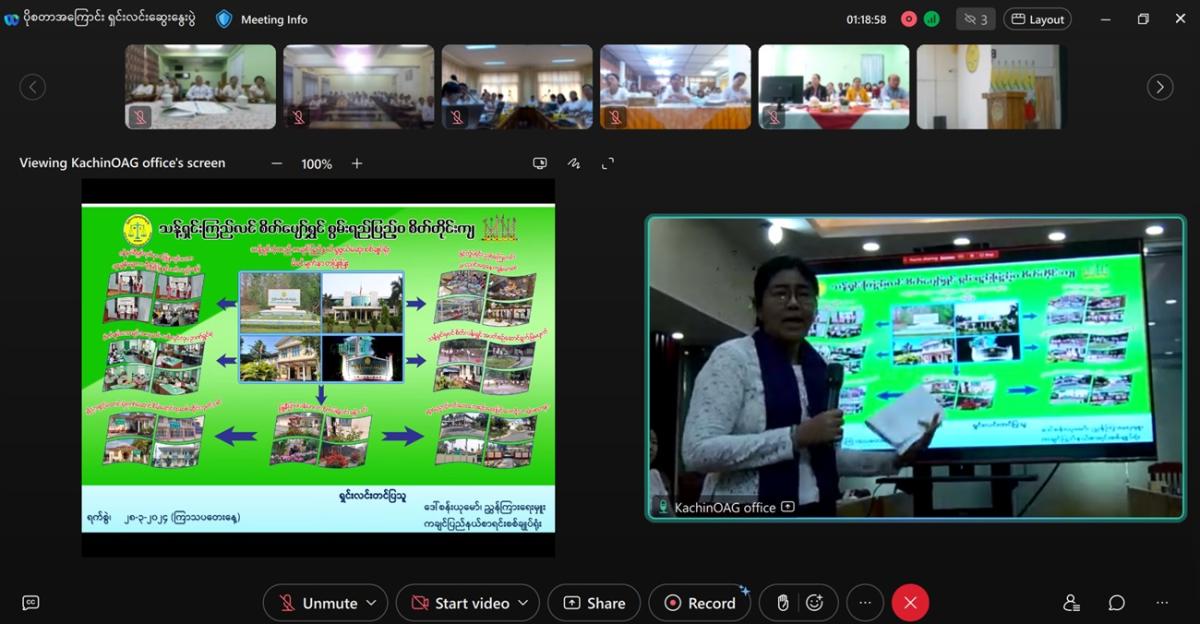Click the green network status indicator
This screenshot has width=1200, height=624.
pyautogui.click(x=932, y=19)
